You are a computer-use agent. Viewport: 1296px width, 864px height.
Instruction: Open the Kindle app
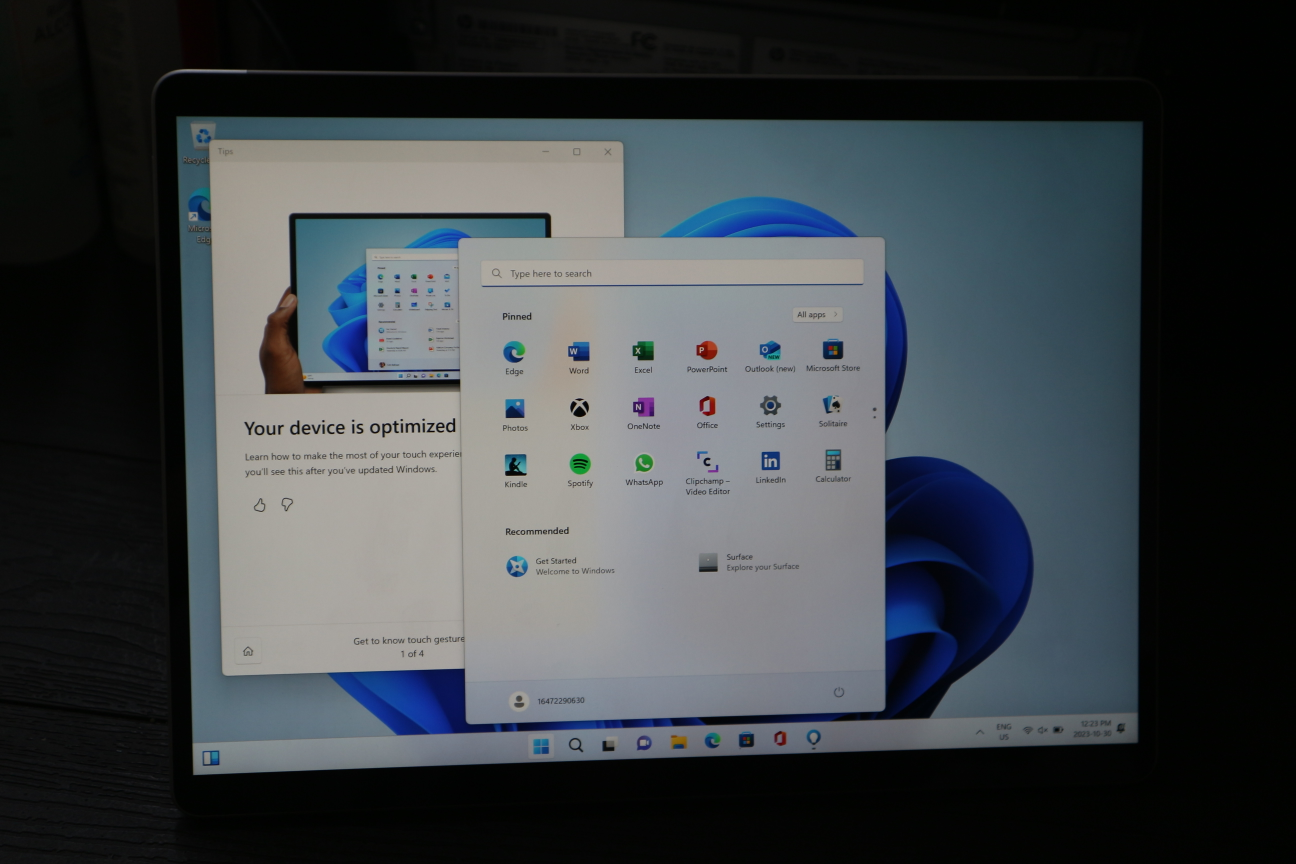516,470
